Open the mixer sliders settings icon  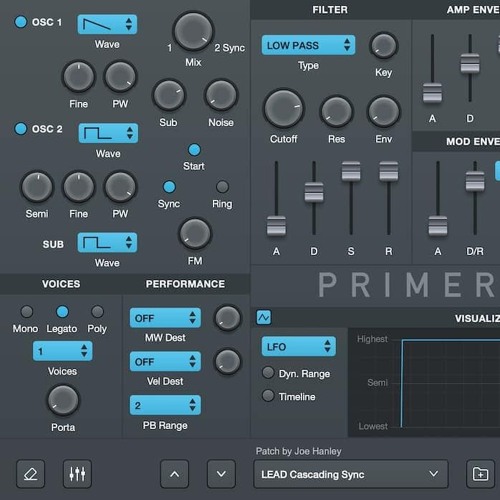coord(77,474)
